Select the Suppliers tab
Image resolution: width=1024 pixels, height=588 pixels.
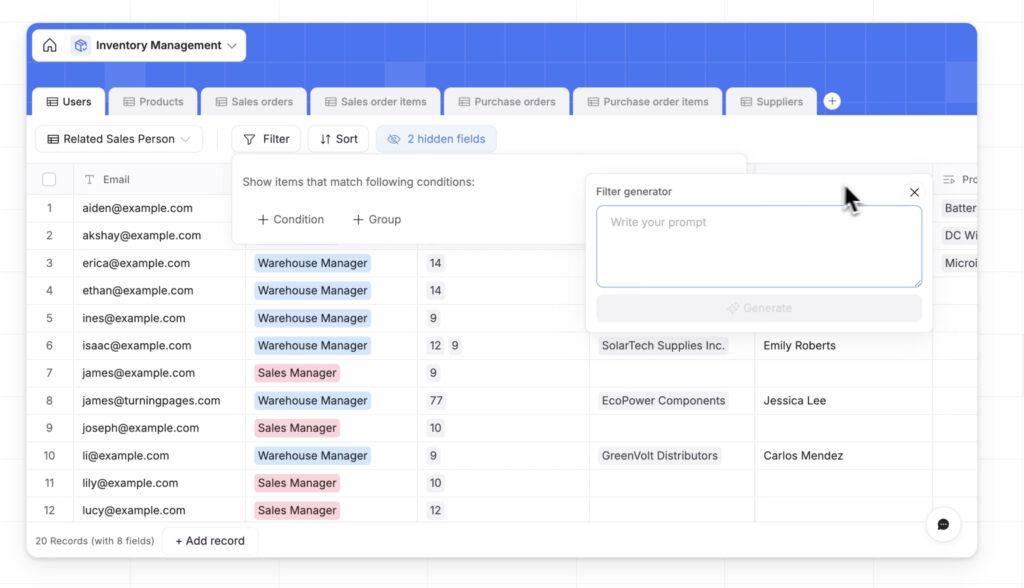coord(771,102)
